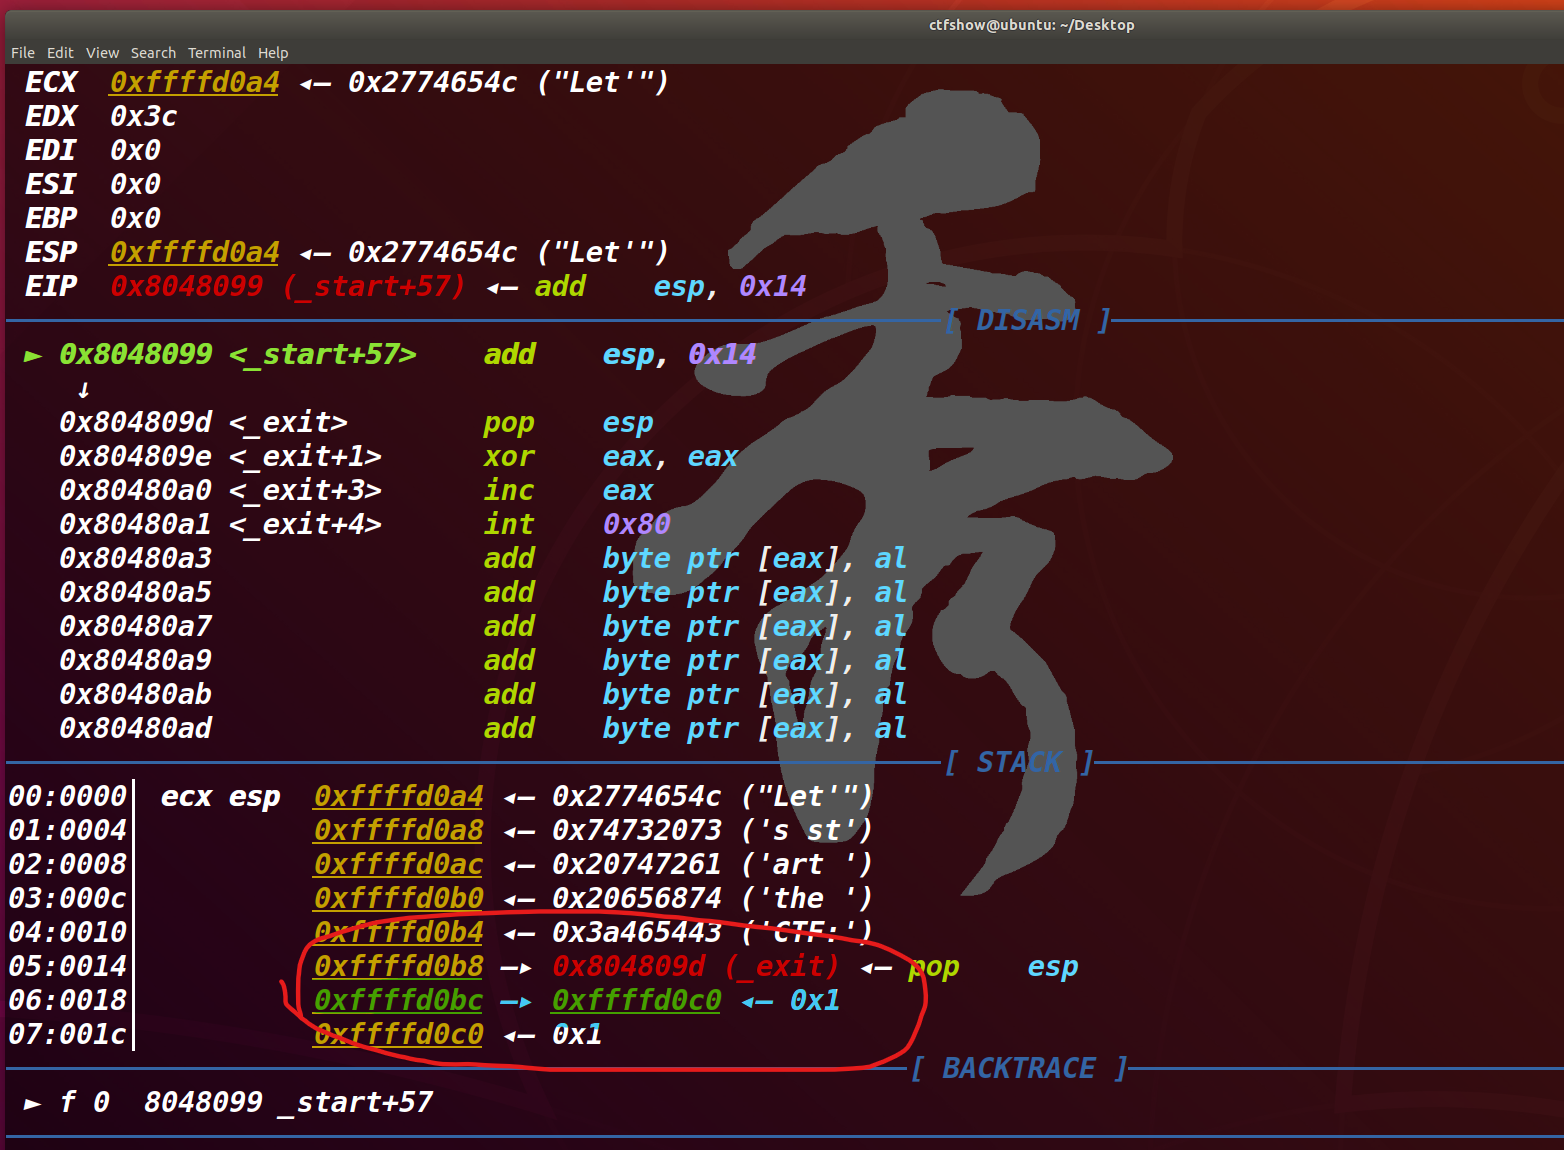1564x1150 pixels.
Task: Click the EIP address 0x8048099
Action: [x=186, y=286]
